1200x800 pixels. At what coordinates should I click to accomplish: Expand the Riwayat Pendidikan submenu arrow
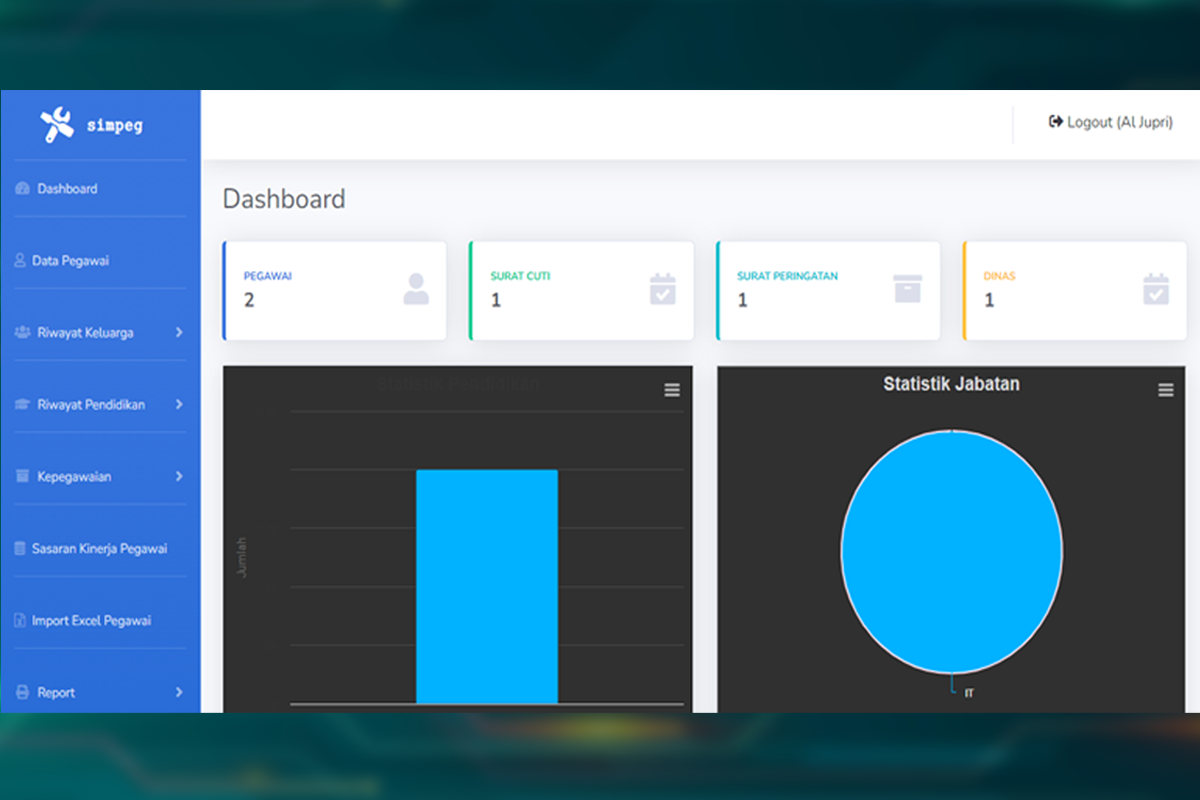[x=179, y=405]
